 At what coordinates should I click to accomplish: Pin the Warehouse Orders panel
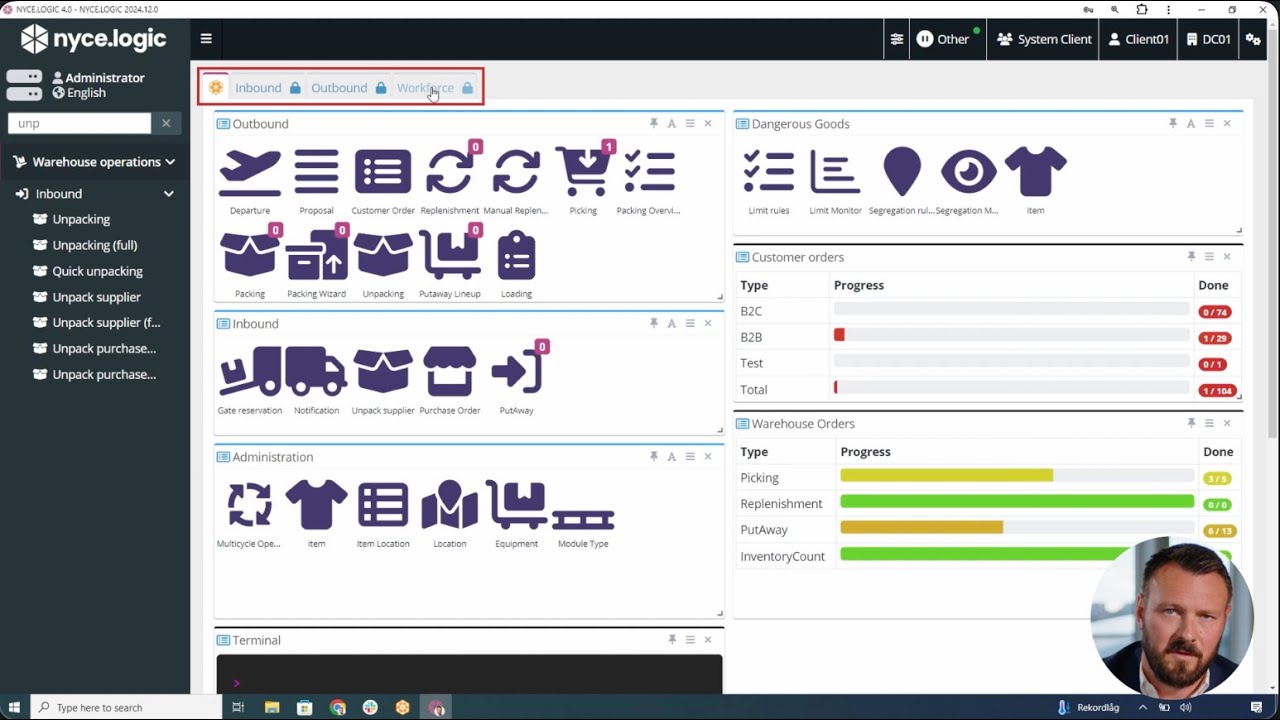[x=1190, y=423]
